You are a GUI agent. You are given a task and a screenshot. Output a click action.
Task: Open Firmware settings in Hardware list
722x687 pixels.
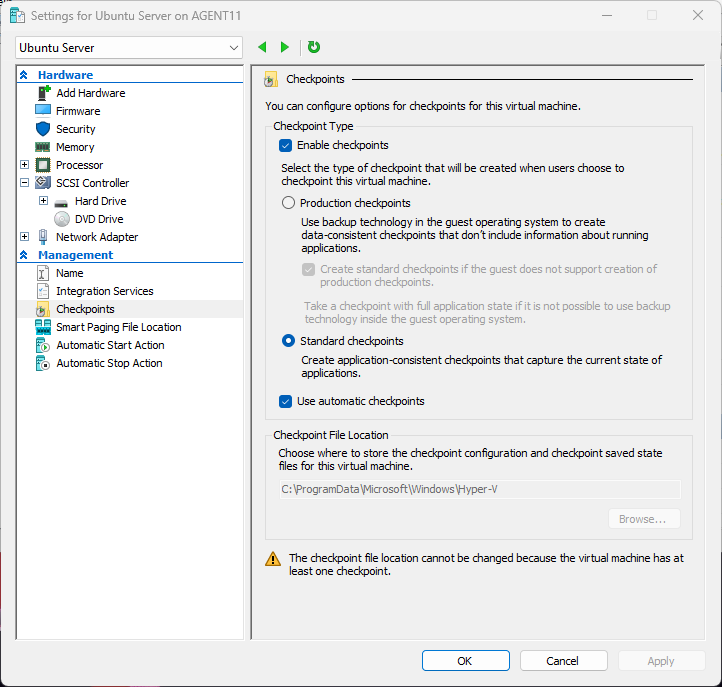[x=78, y=111]
